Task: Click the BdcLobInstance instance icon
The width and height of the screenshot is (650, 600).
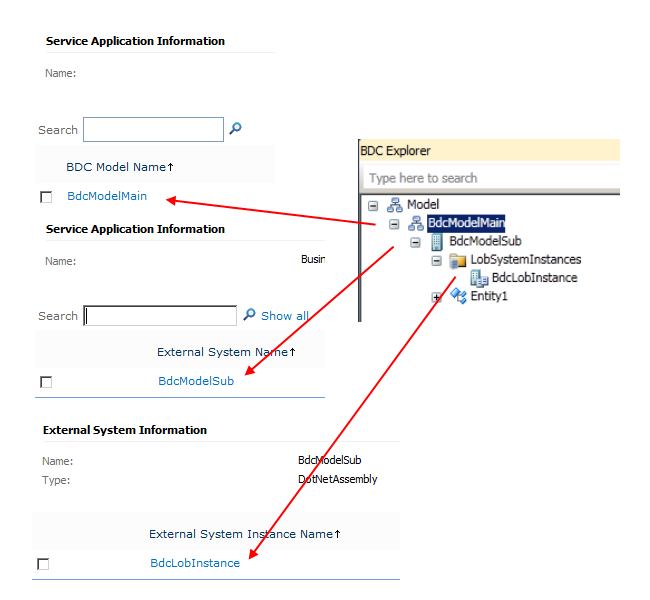Action: 479,278
